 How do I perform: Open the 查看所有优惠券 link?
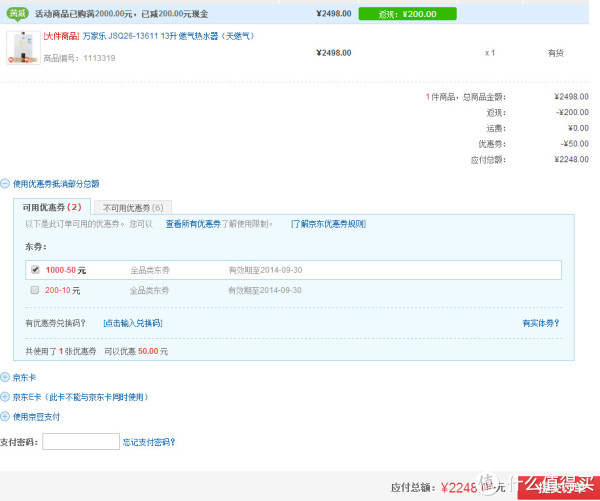pyautogui.click(x=193, y=224)
